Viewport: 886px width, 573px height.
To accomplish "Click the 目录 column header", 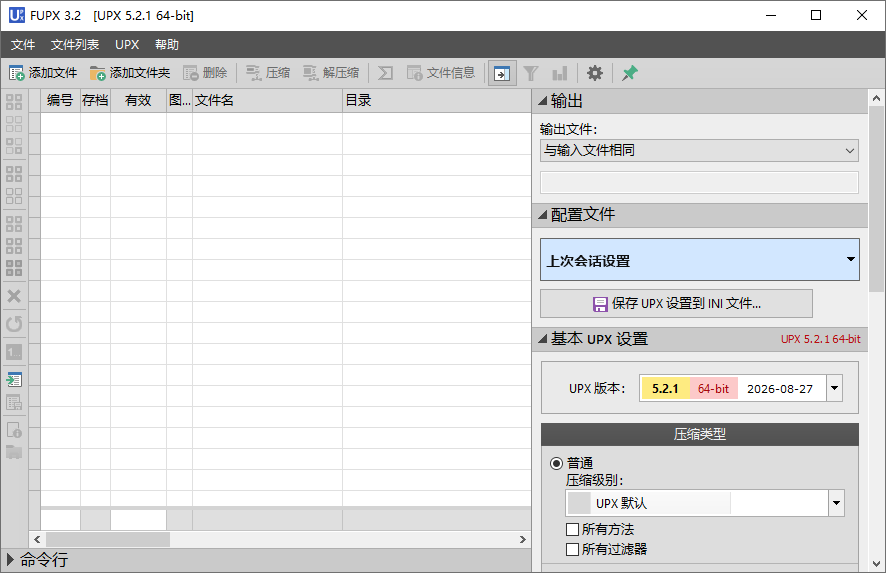I will (436, 101).
